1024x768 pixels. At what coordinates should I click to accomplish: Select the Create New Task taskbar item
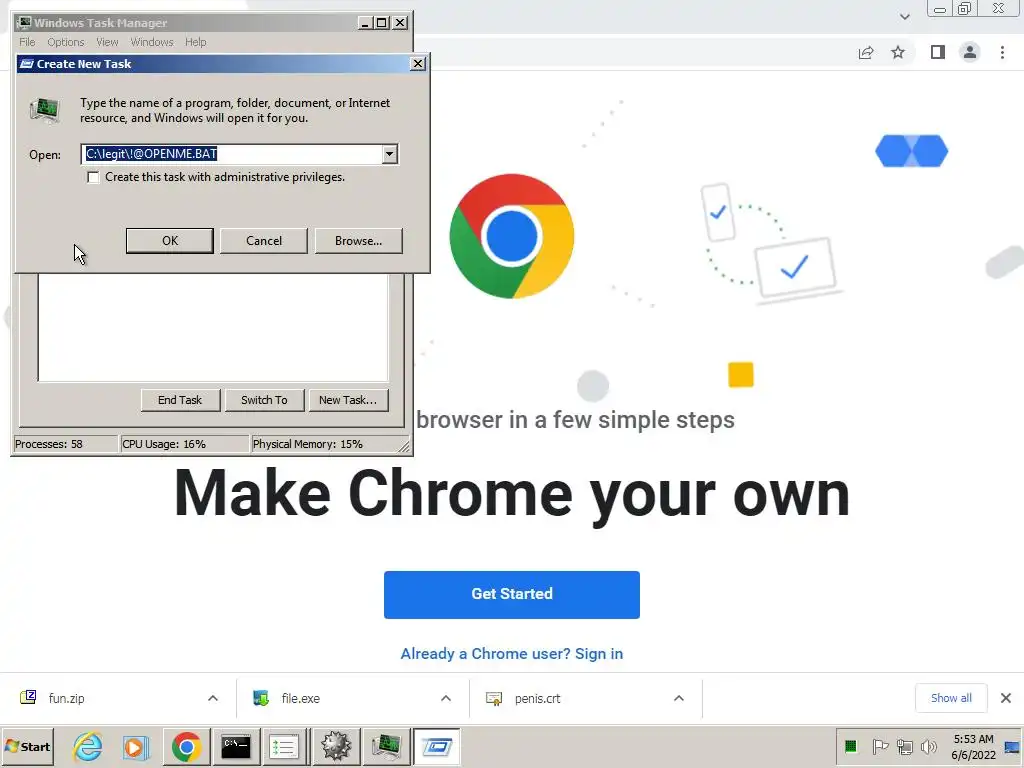tap(437, 746)
